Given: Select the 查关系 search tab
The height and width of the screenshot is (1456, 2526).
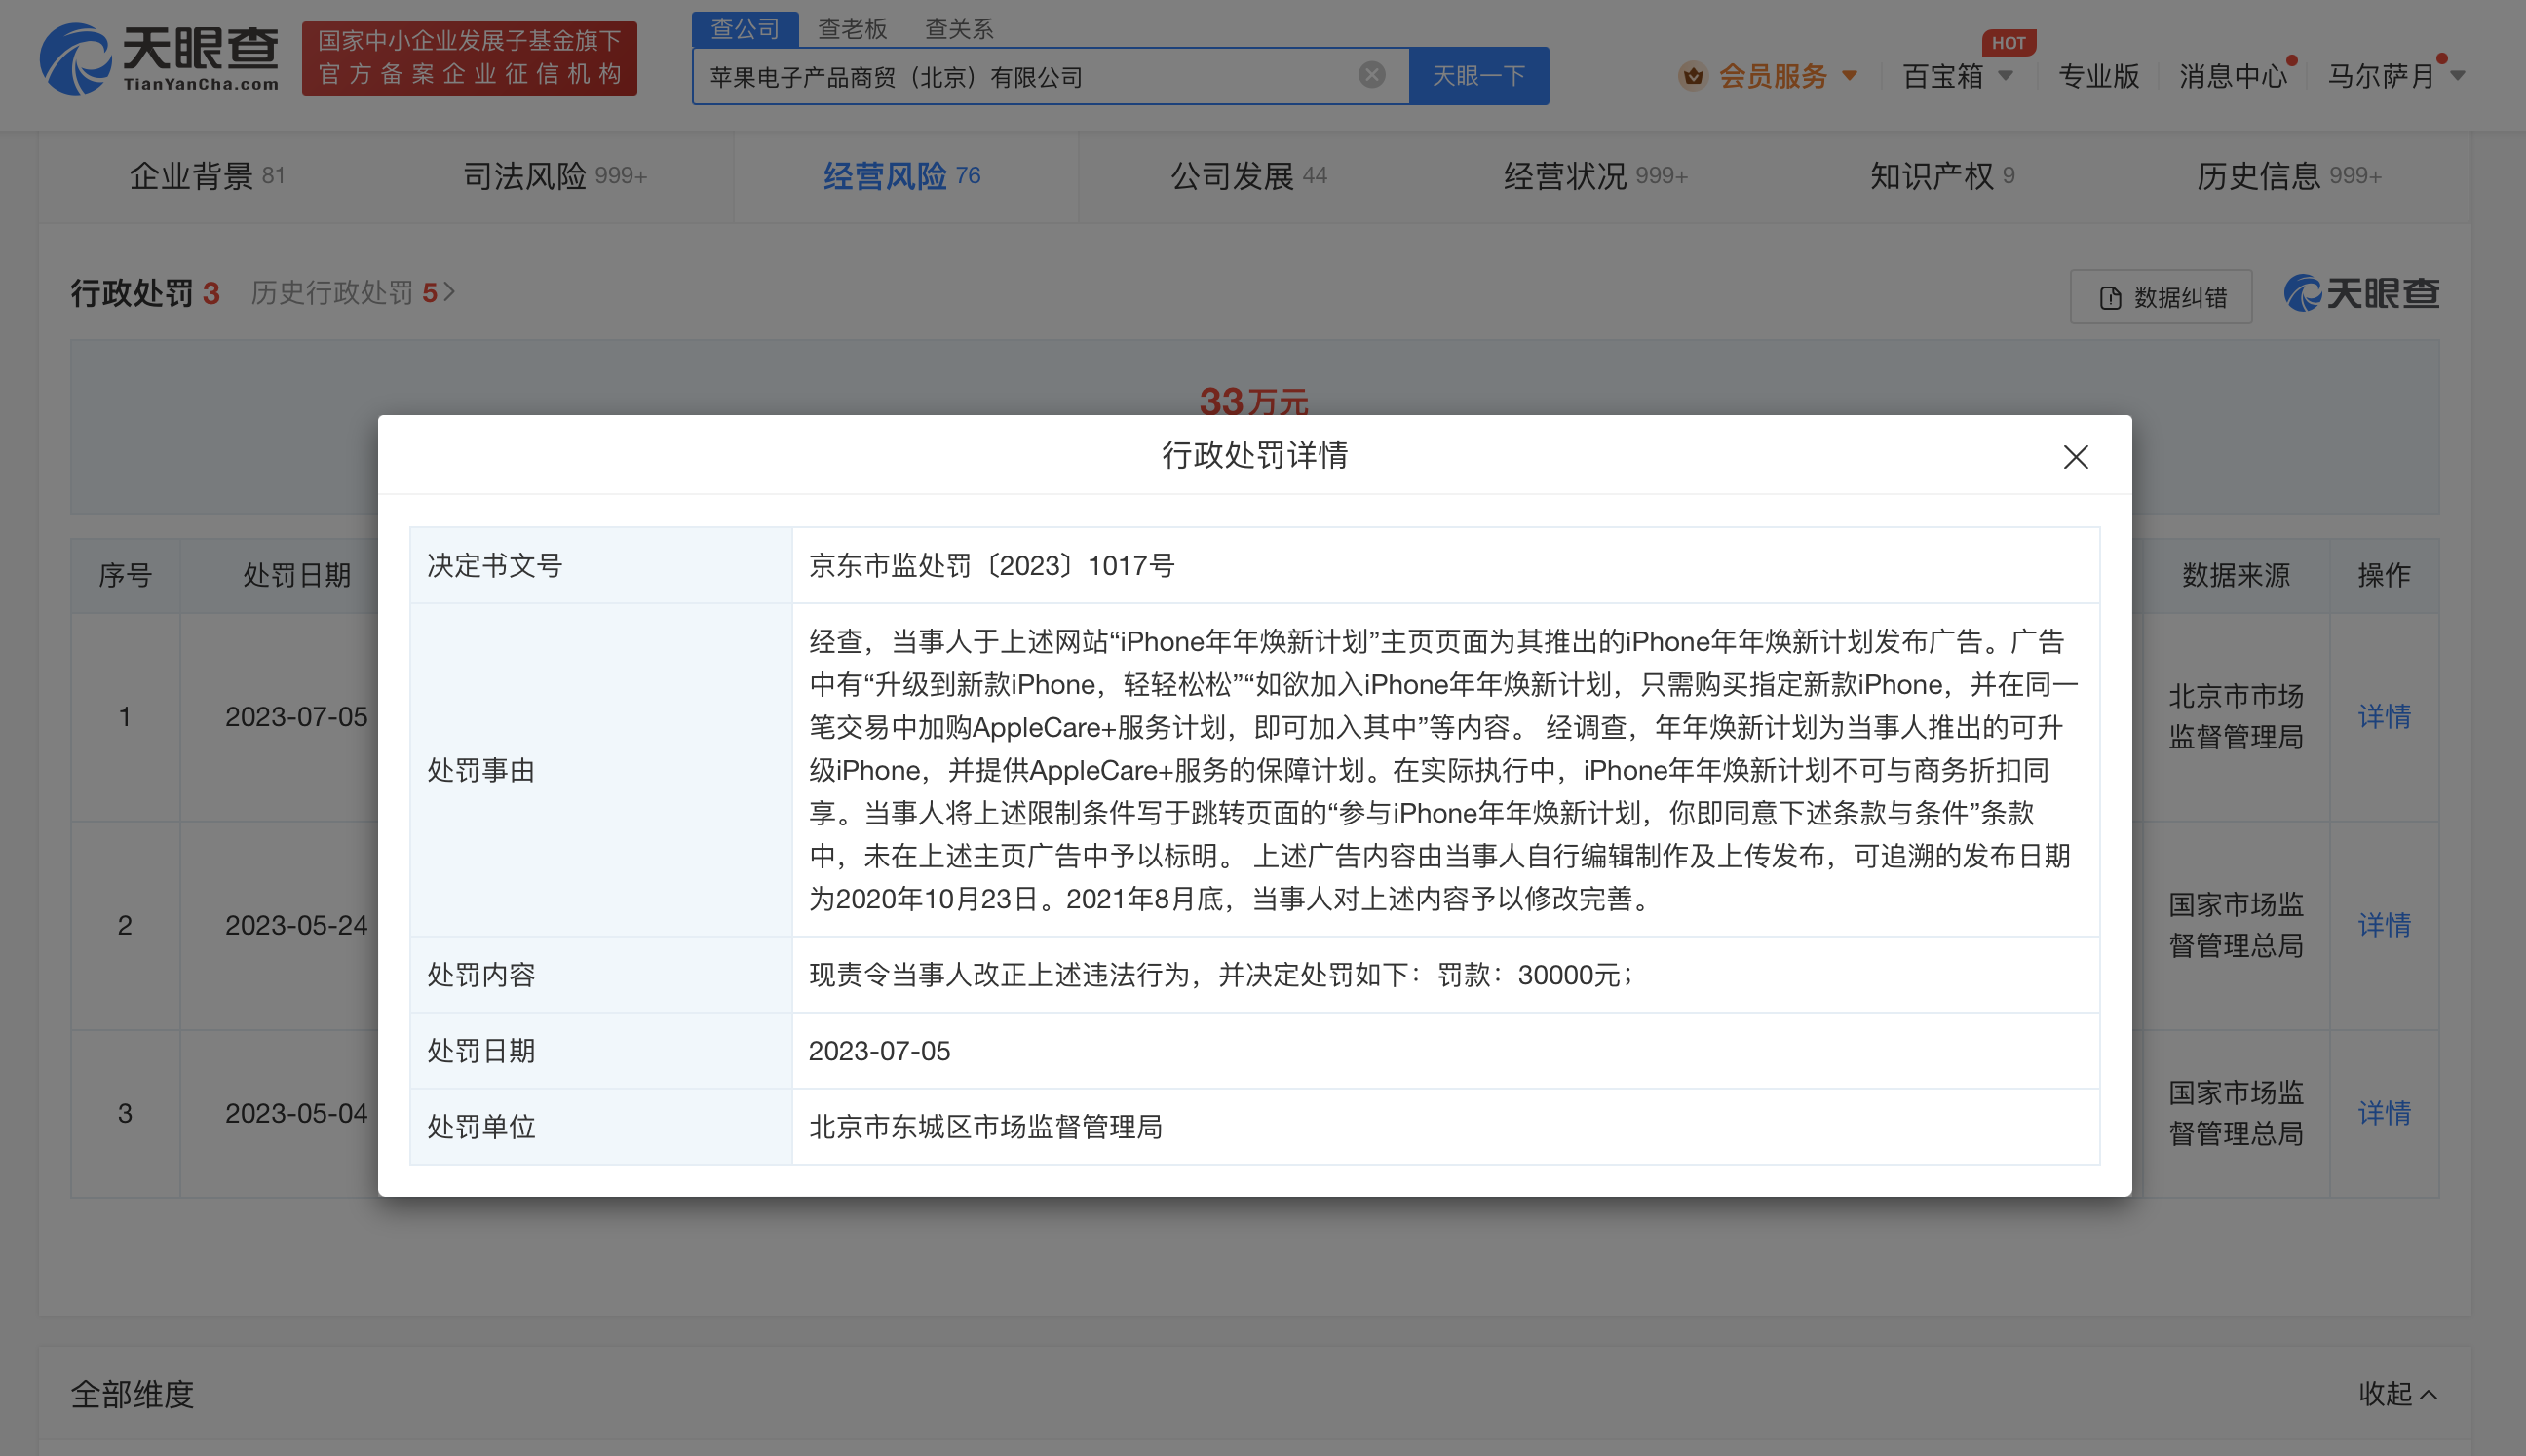Looking at the screenshot, I should (959, 29).
